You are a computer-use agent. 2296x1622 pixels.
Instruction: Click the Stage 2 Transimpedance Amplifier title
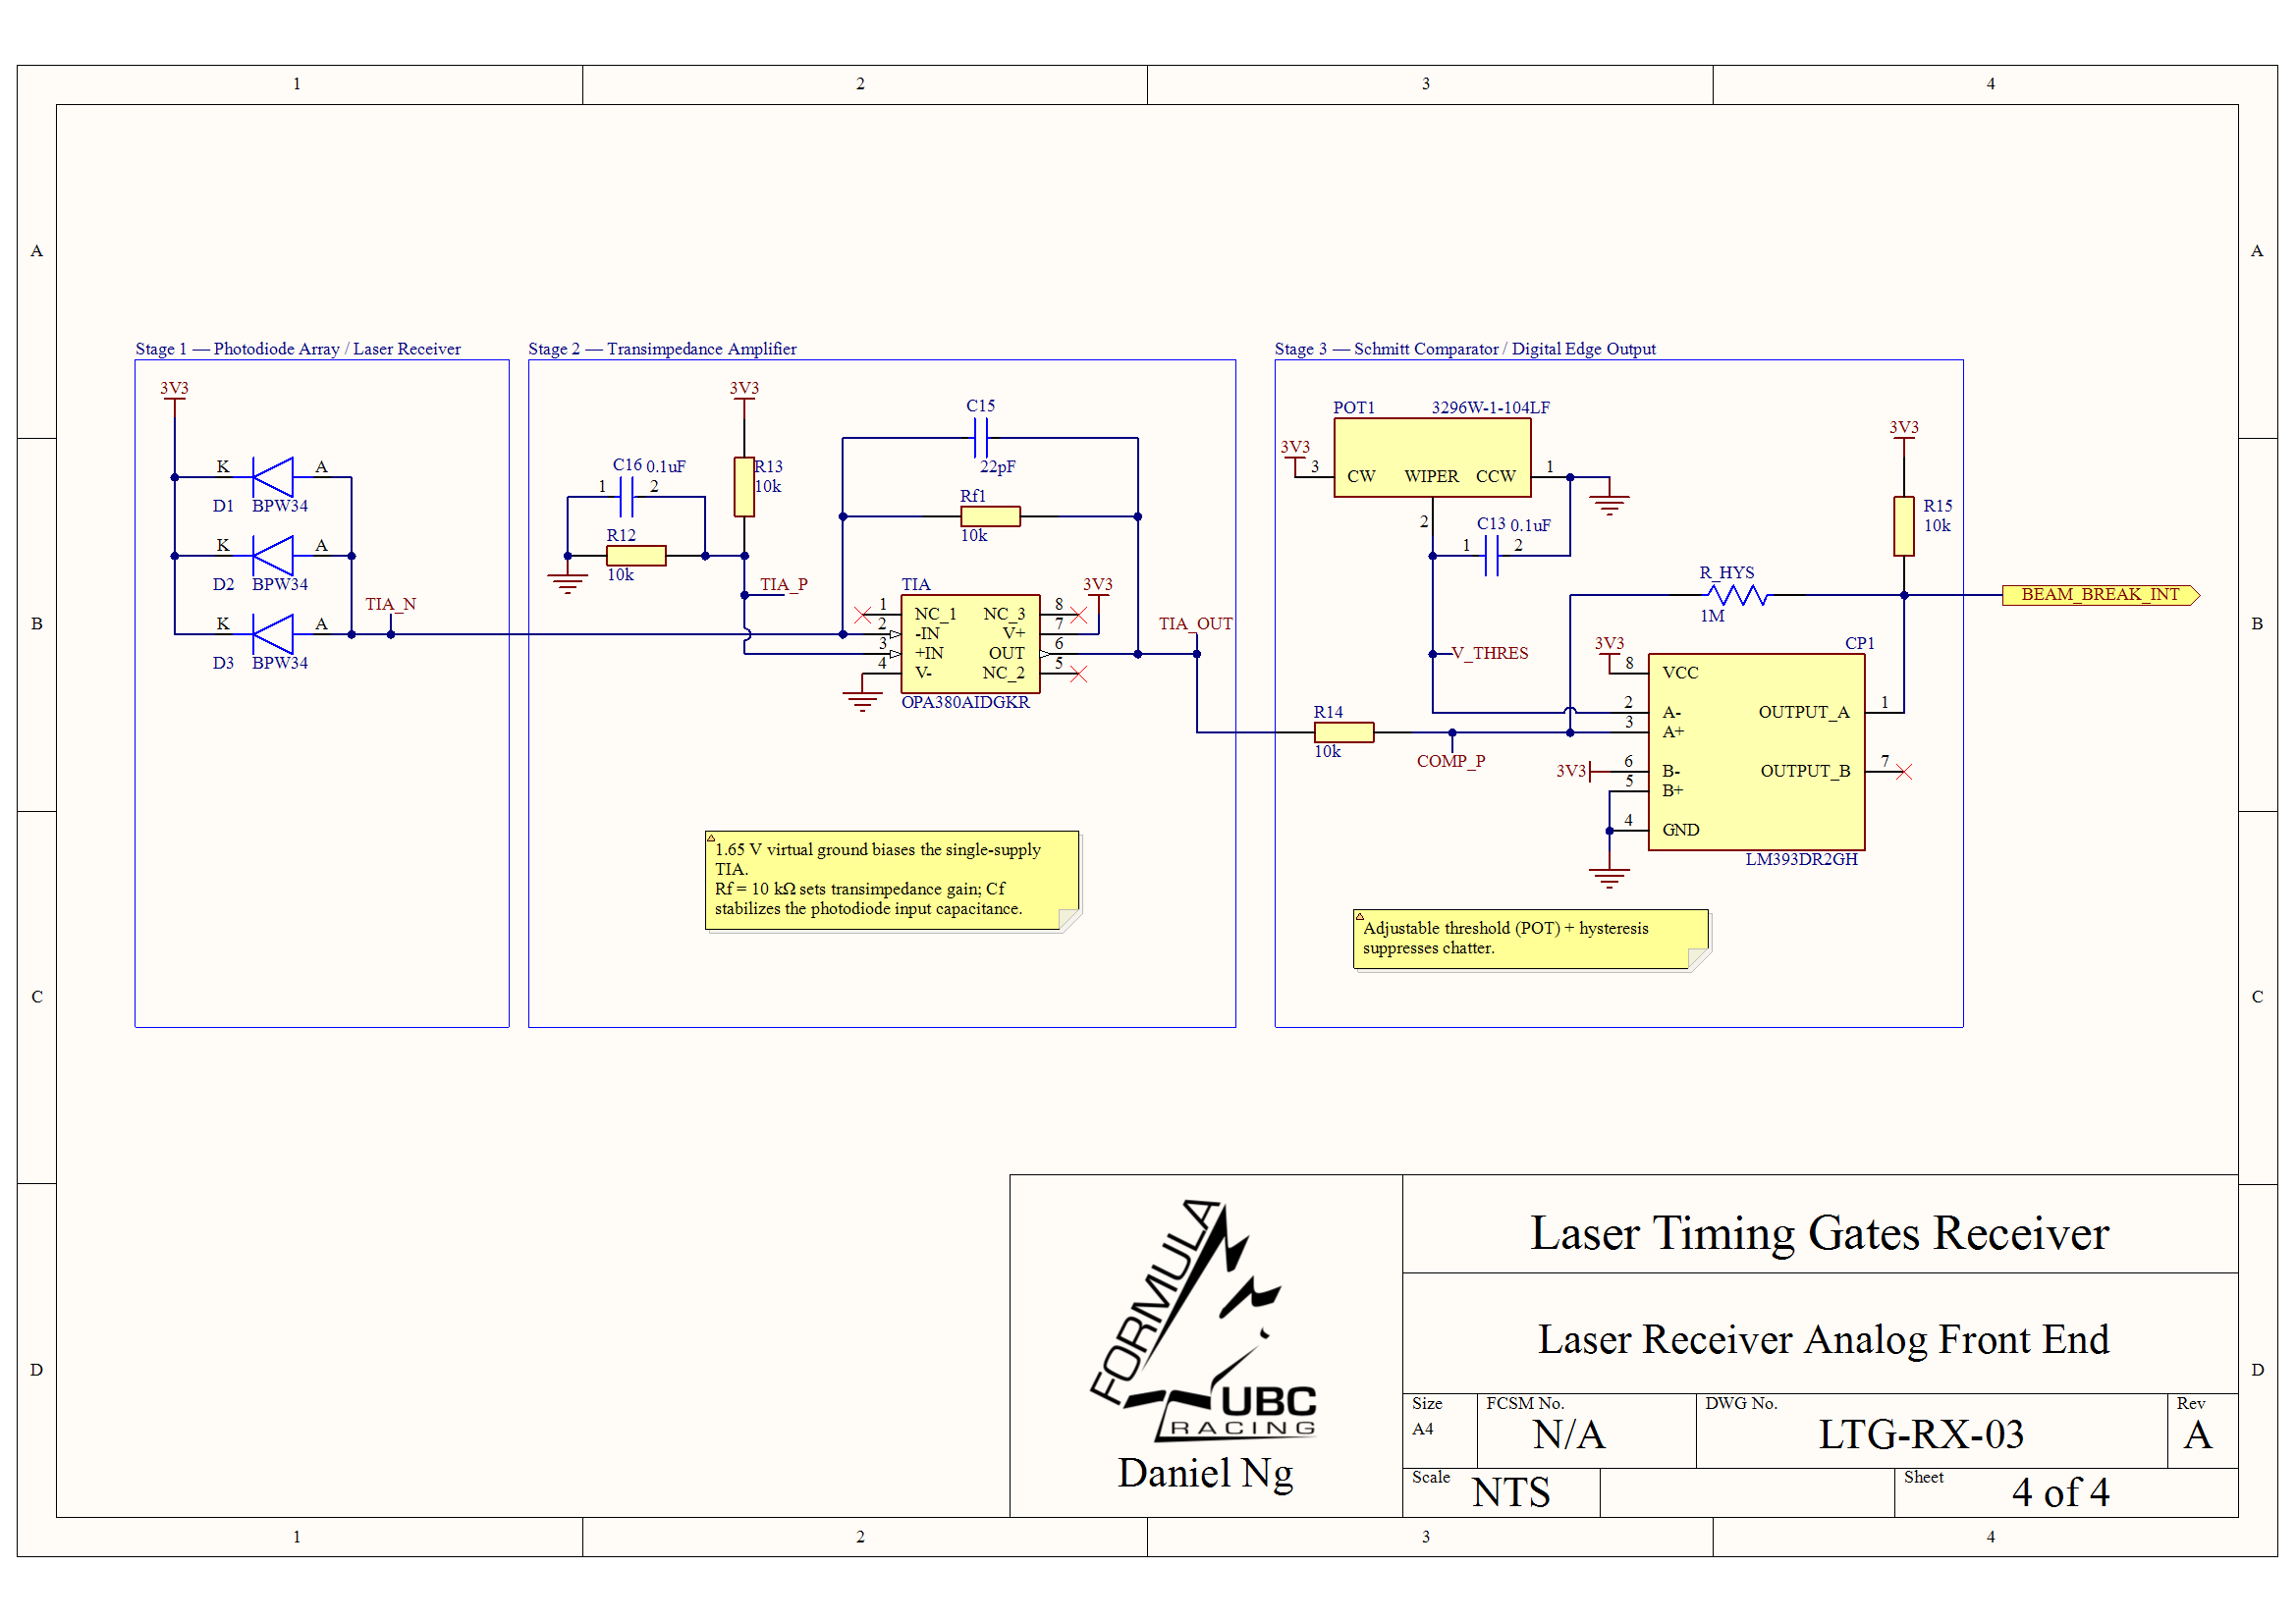click(x=662, y=348)
